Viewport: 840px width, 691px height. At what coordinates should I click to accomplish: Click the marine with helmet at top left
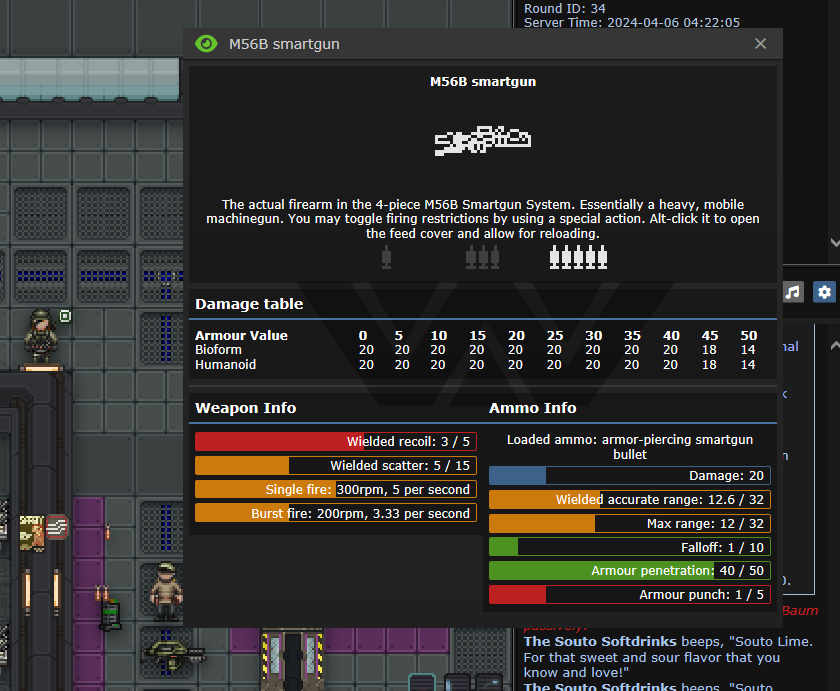pyautogui.click(x=41, y=335)
